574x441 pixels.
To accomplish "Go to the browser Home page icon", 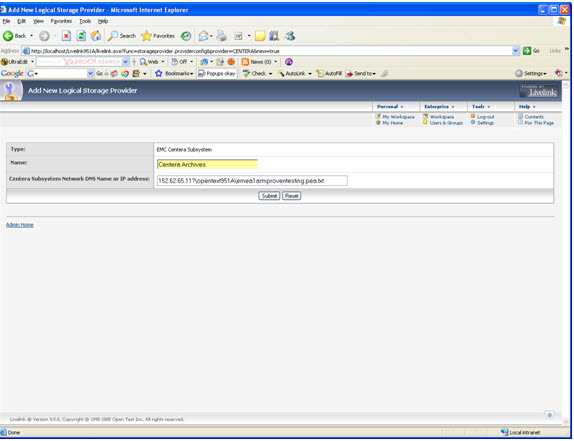I will tap(96, 36).
